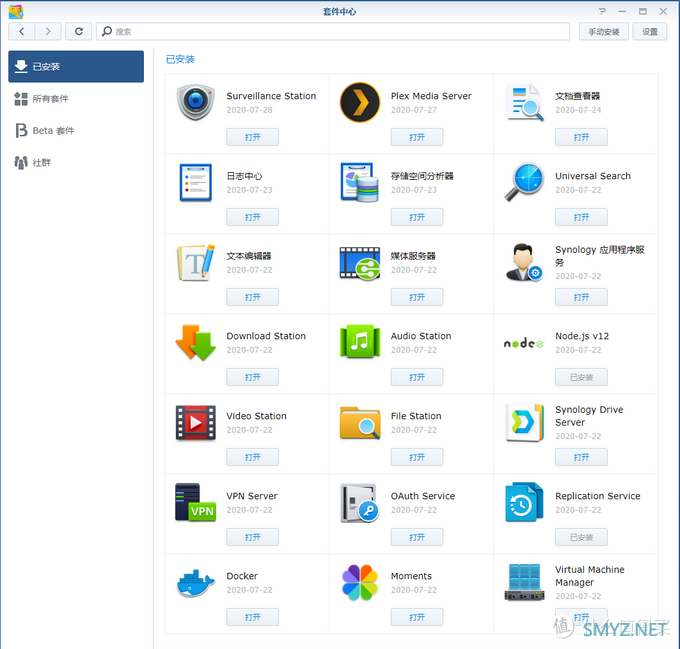Click the 媒体服务器 media server icon
680x649 pixels.
[x=360, y=263]
